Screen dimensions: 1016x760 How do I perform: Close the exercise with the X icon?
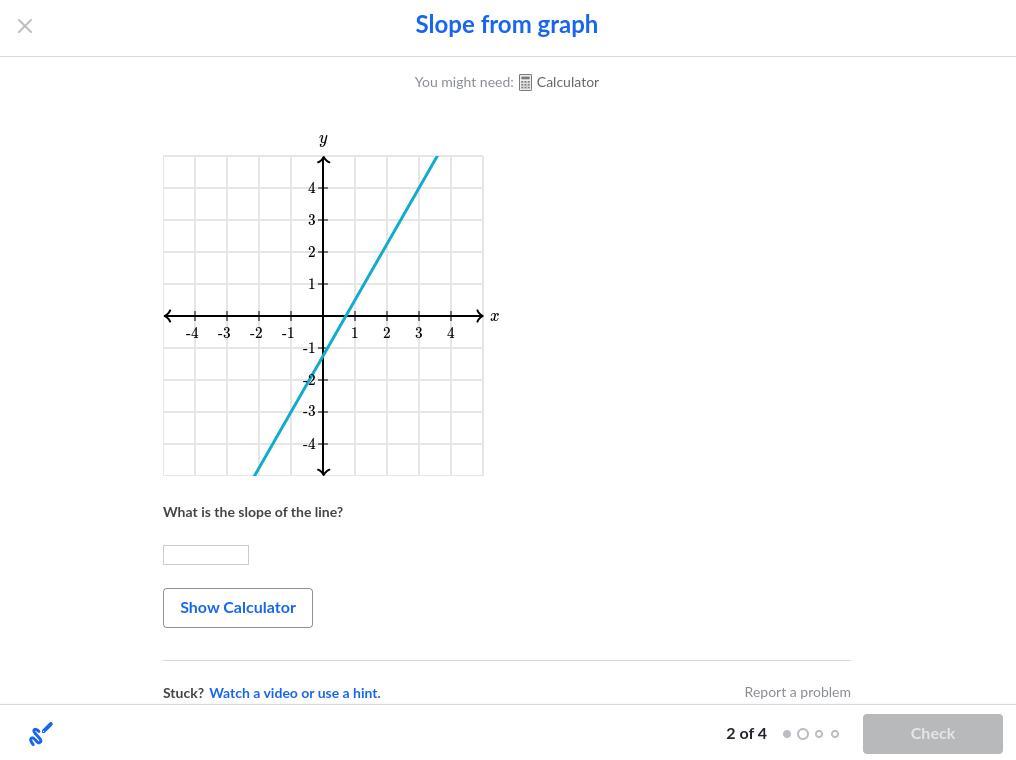(x=25, y=26)
